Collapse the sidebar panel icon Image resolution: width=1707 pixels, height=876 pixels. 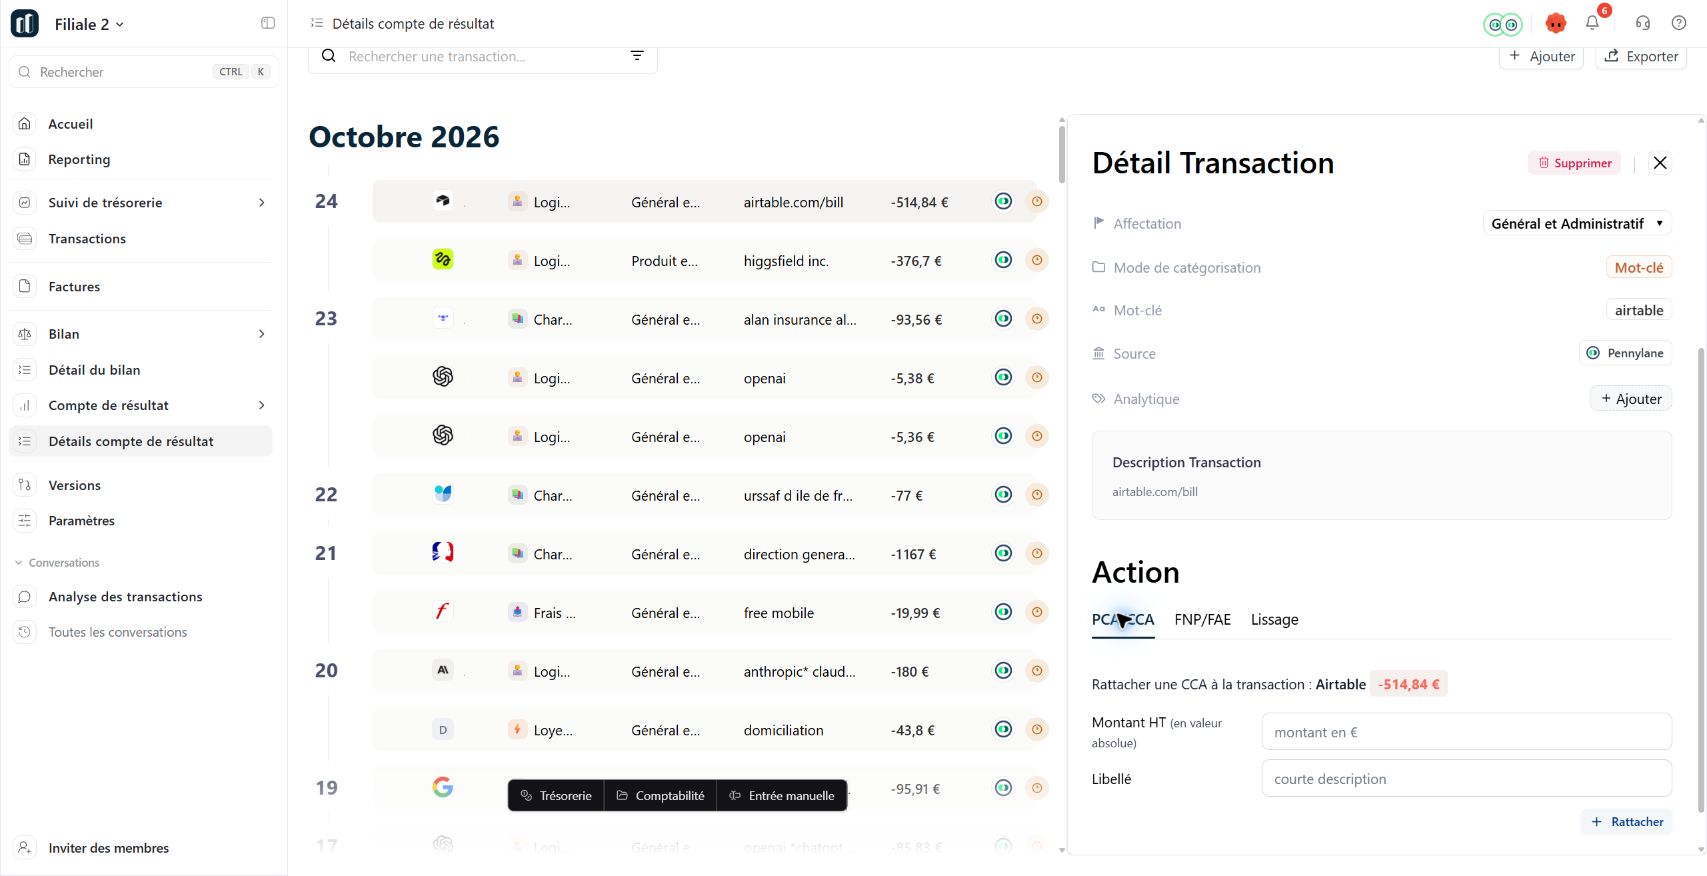(x=268, y=23)
